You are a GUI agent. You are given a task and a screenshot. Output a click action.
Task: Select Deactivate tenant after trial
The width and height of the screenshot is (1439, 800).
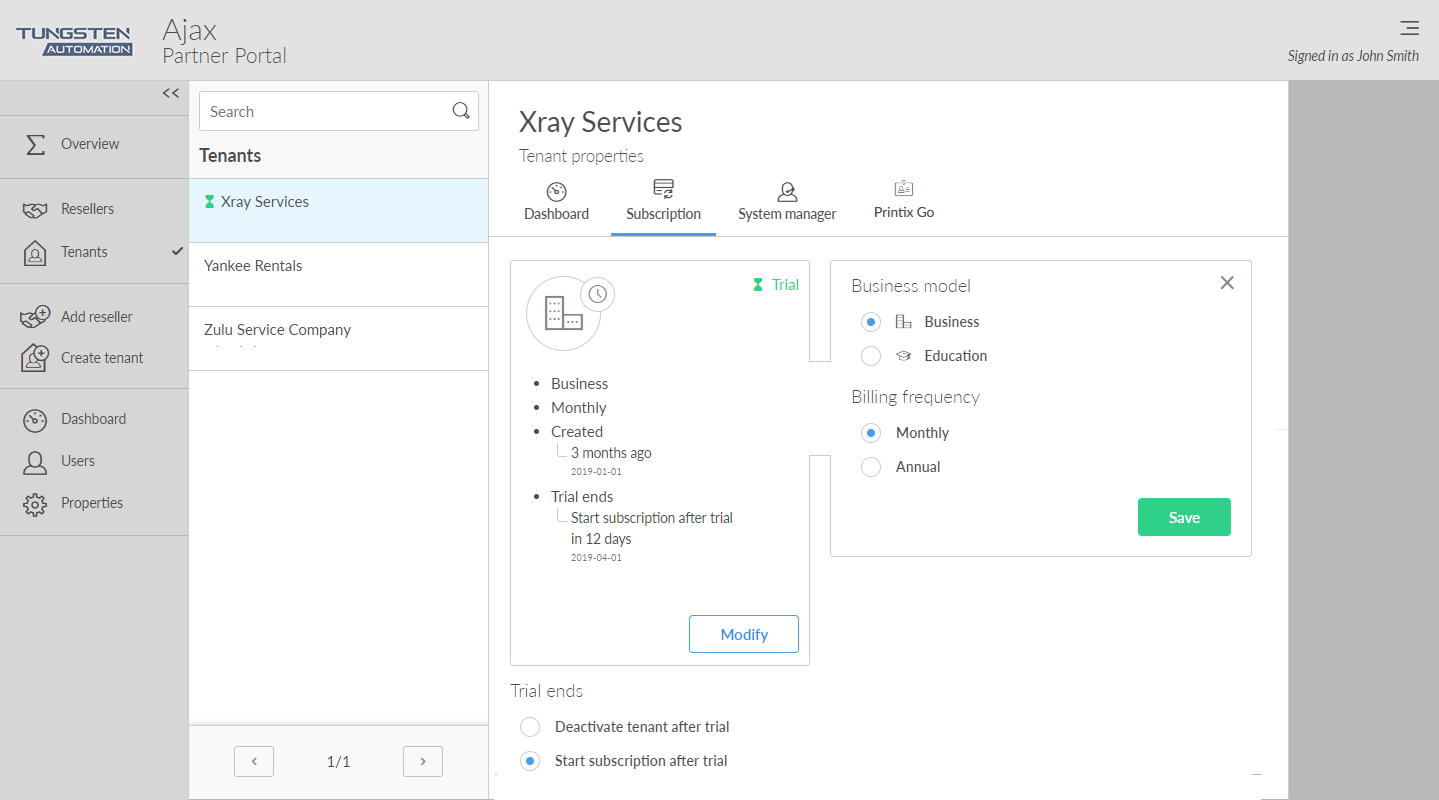530,727
